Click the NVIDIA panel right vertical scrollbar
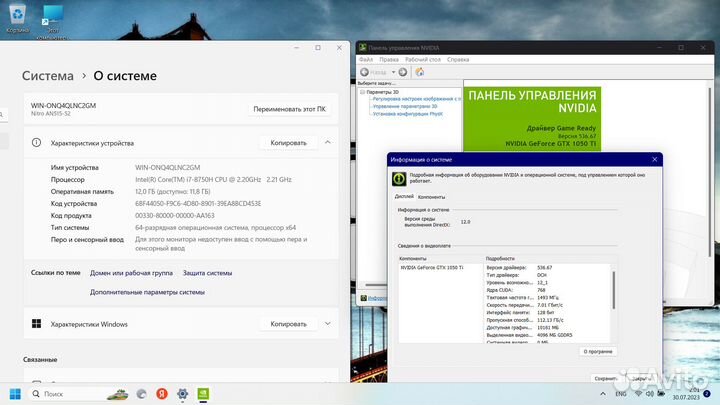Viewport: 720px width, 405px height. click(710, 172)
